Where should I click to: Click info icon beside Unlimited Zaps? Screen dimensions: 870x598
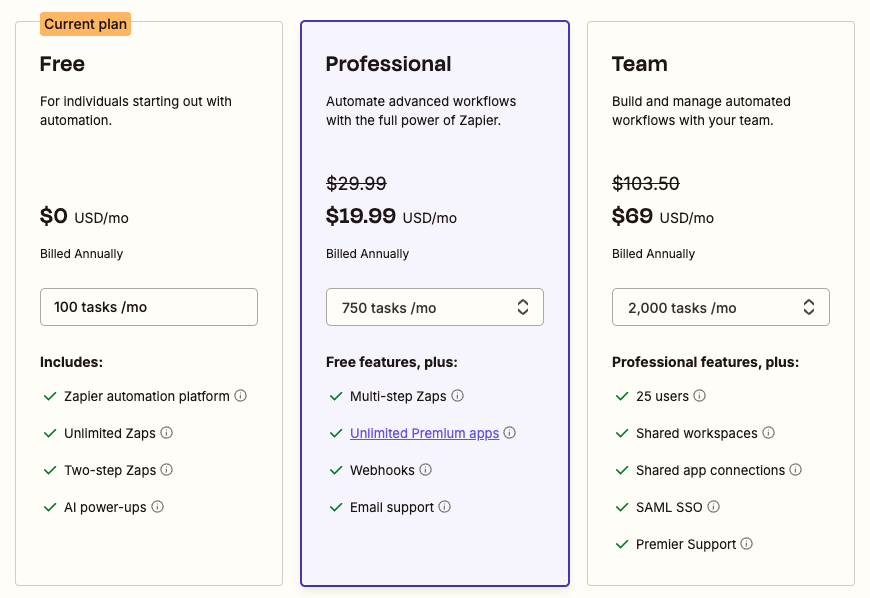point(166,433)
